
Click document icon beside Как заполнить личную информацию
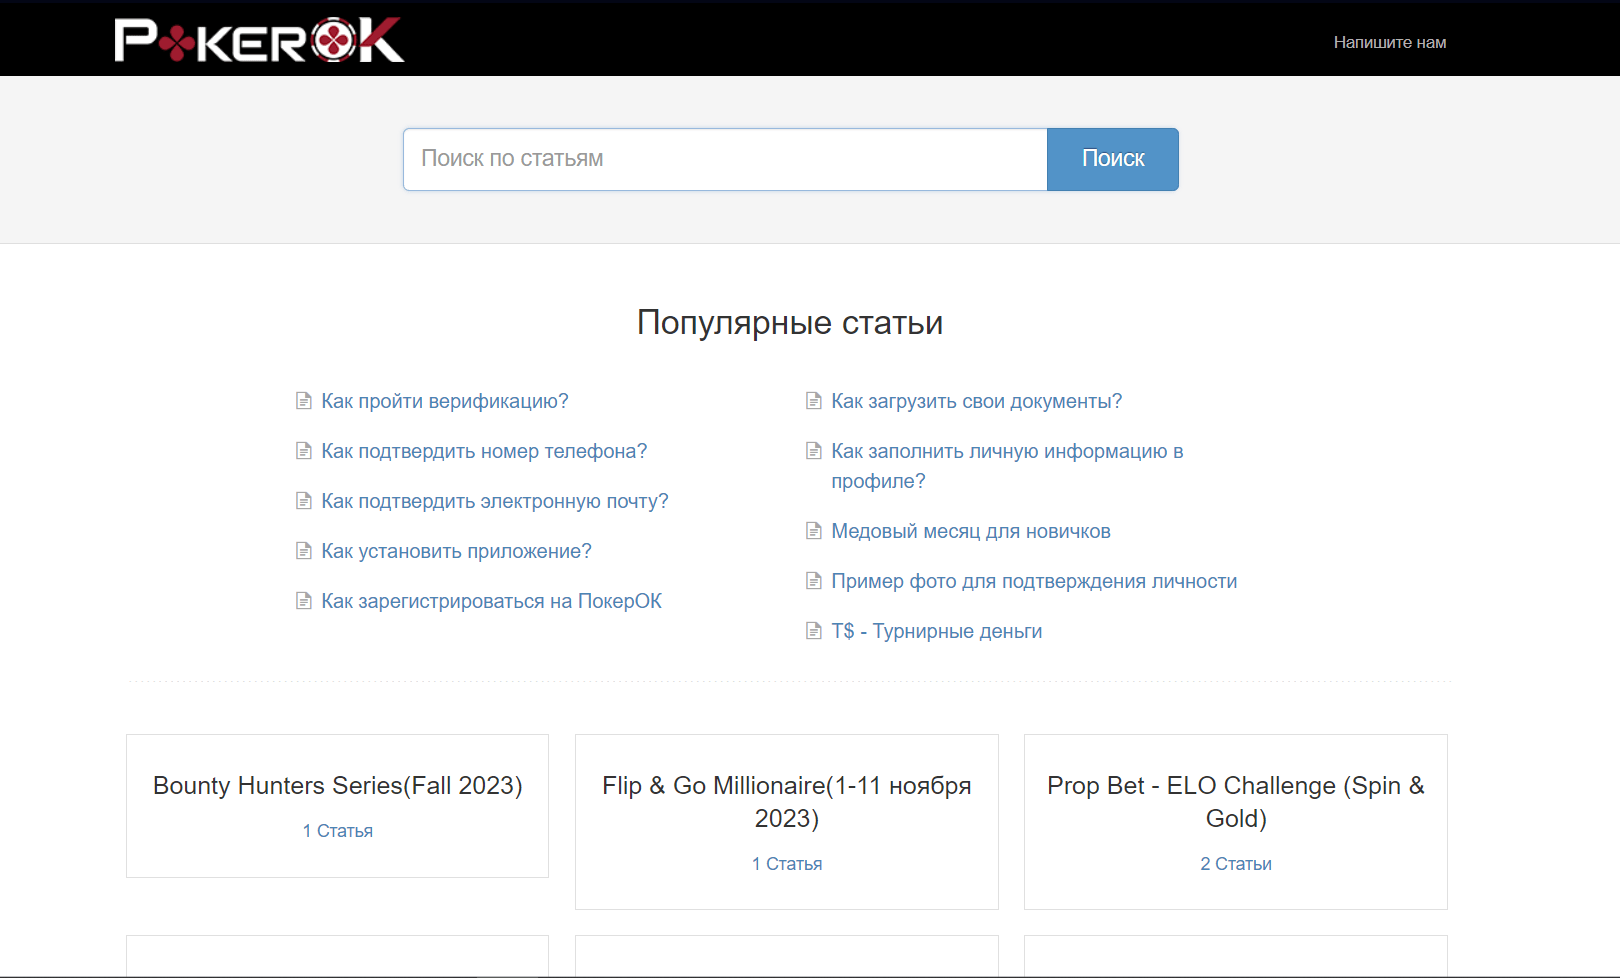click(814, 451)
